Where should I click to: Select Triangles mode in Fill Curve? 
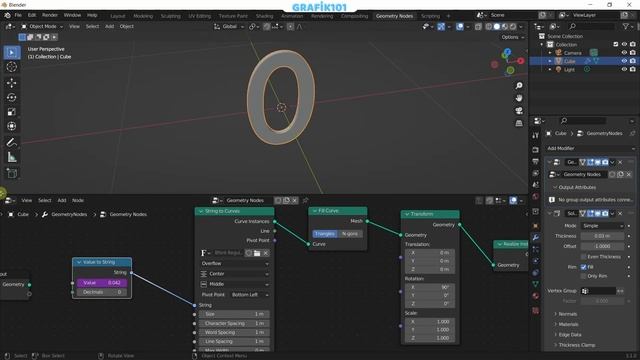pos(325,234)
